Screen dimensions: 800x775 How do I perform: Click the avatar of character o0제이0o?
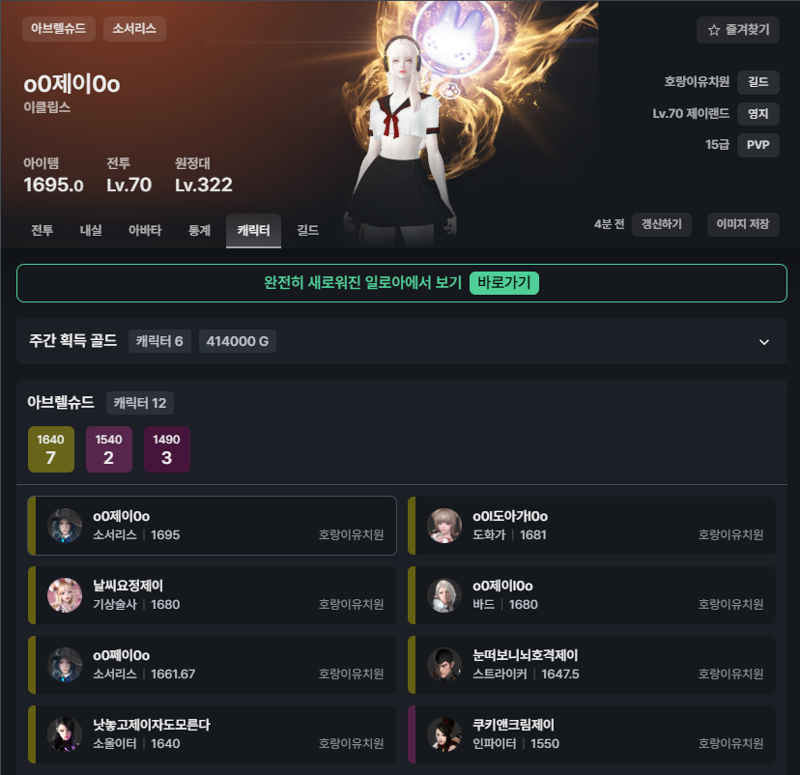point(65,526)
